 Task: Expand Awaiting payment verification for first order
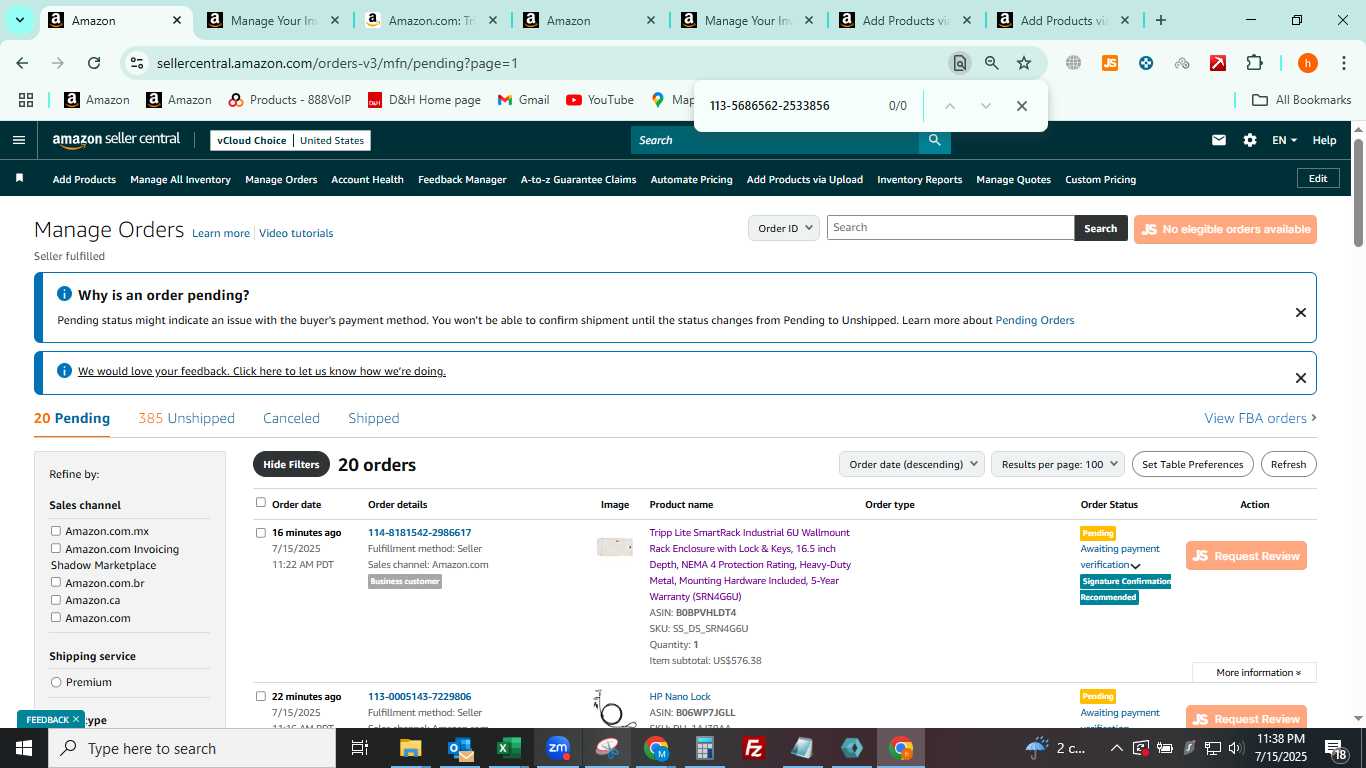[x=1135, y=566]
